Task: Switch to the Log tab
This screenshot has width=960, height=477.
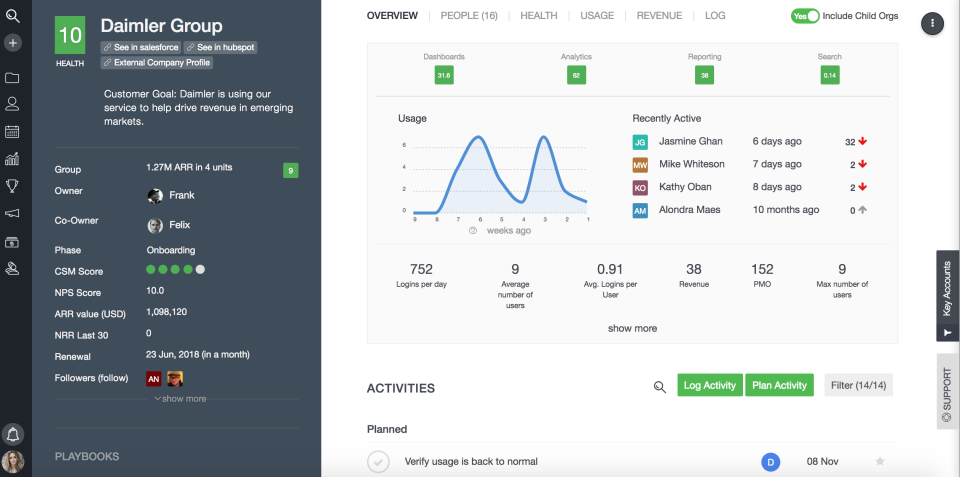Action: click(x=715, y=16)
